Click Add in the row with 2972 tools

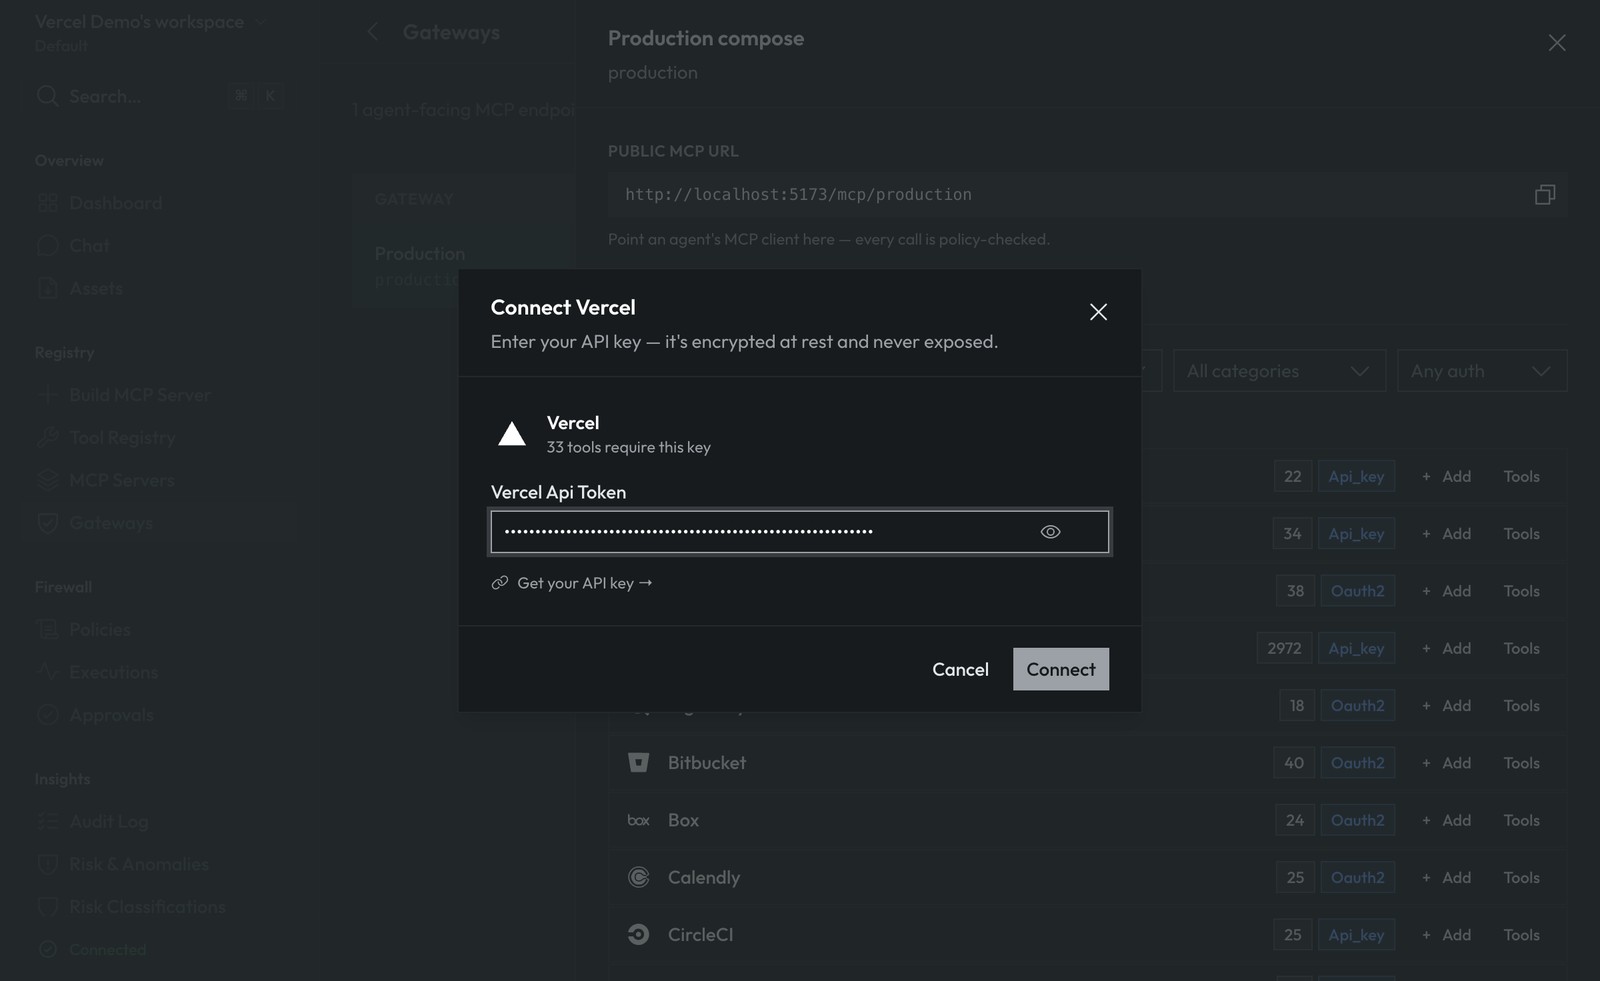(x=1446, y=648)
